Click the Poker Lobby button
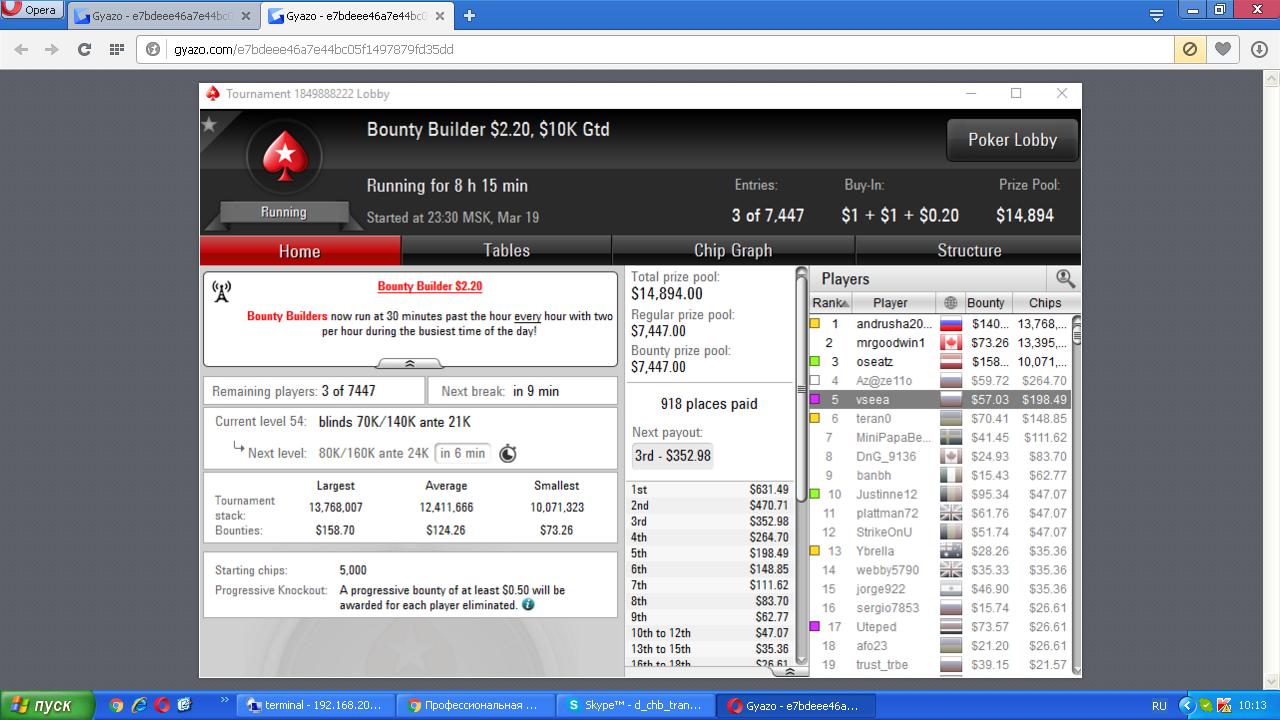This screenshot has width=1280, height=720. pyautogui.click(x=1012, y=140)
